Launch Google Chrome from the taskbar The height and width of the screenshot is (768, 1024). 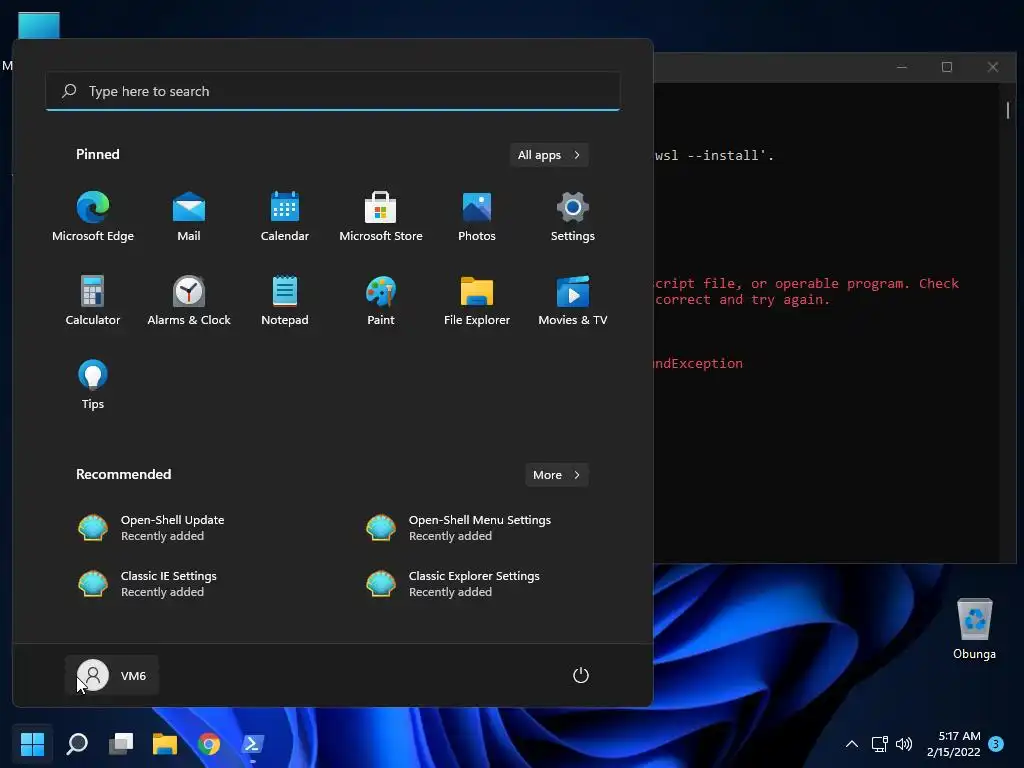click(x=209, y=743)
